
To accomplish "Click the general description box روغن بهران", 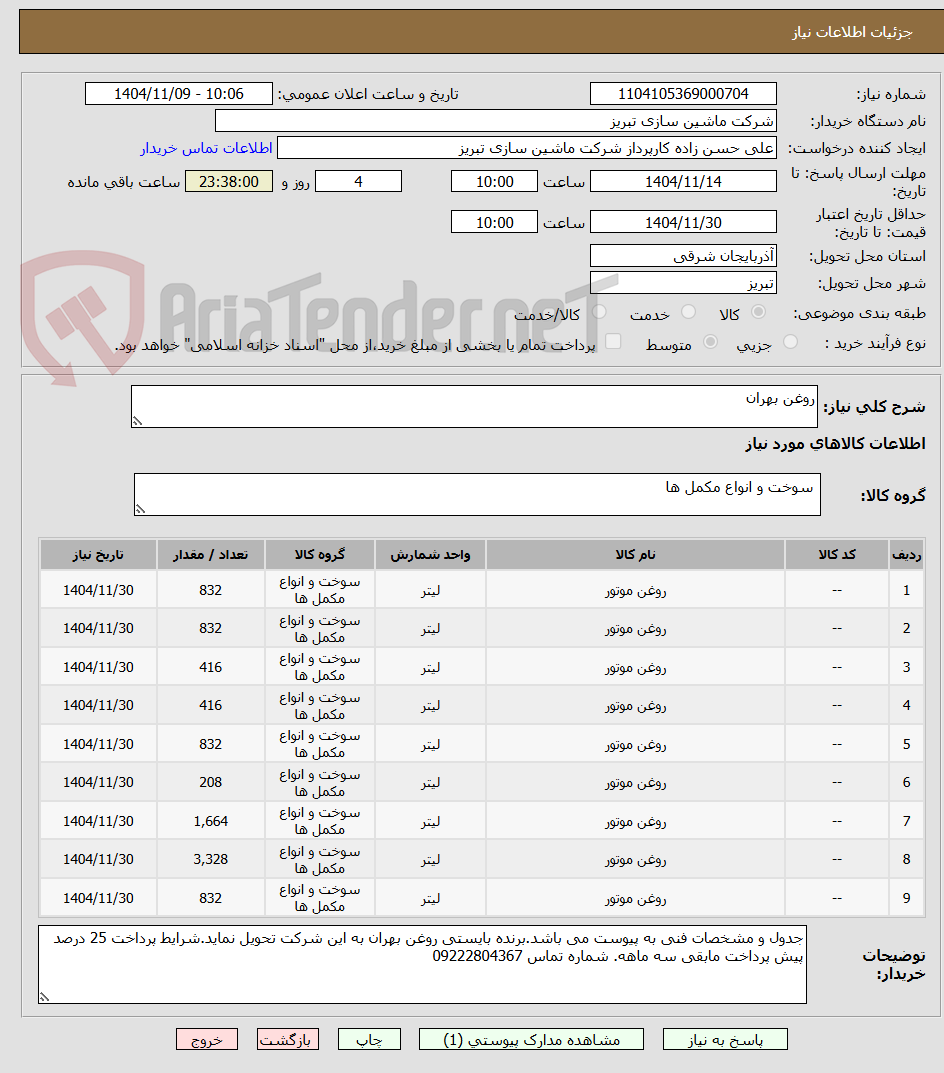I will 474,406.
